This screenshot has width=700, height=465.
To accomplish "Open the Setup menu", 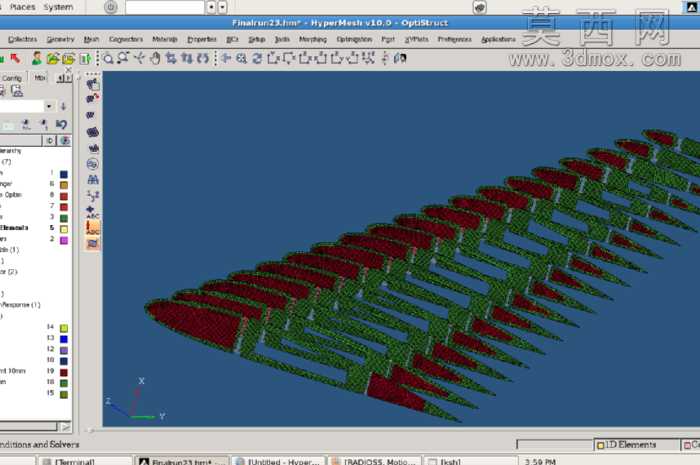I will [257, 39].
